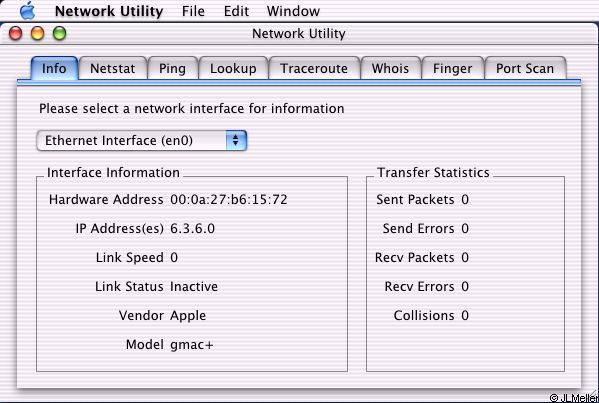Click the Recv Errors label

[419, 286]
